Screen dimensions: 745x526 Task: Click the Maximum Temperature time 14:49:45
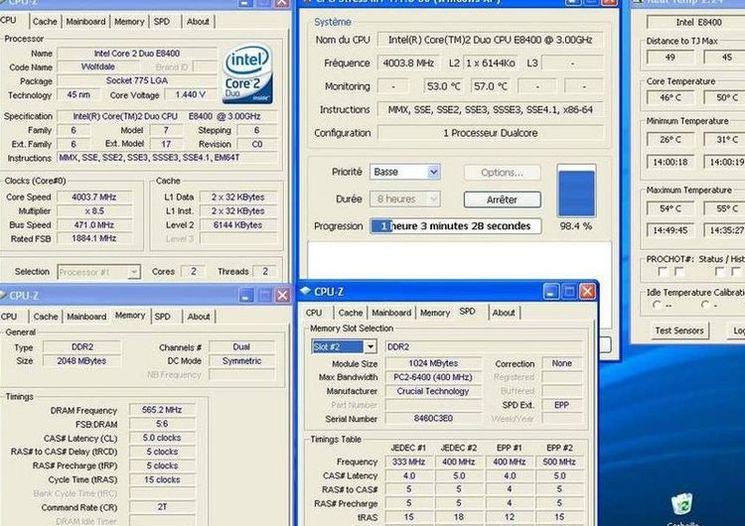(670, 230)
